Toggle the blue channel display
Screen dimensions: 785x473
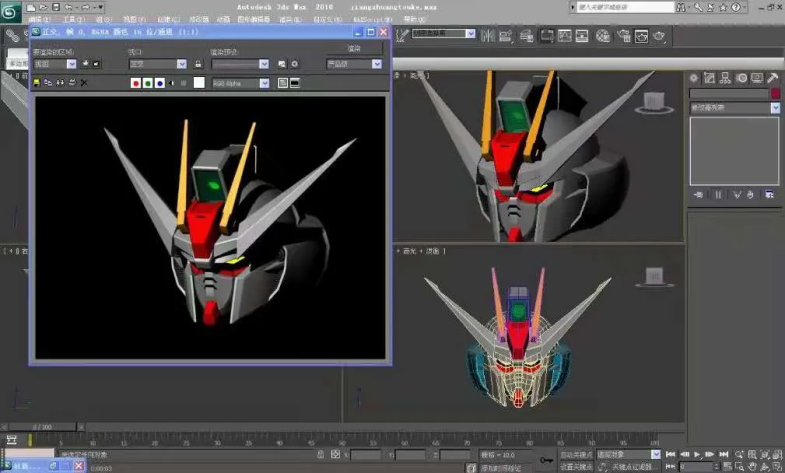tap(160, 82)
